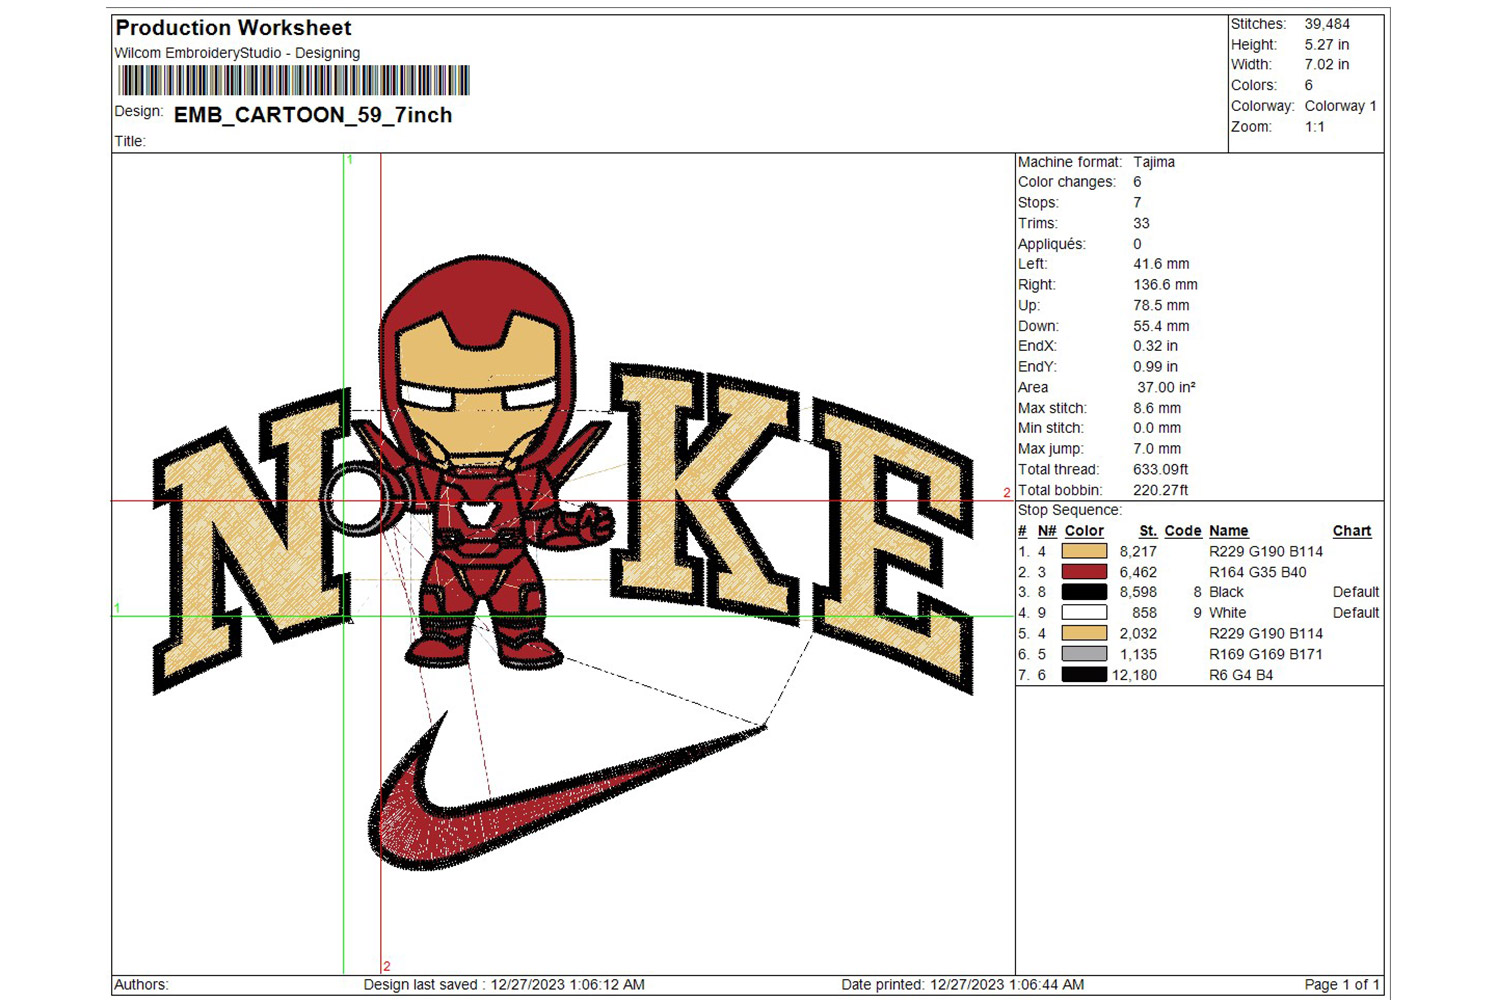Click the 'Chart' column header
Screen dimensions: 1502x1000
[x=1352, y=531]
